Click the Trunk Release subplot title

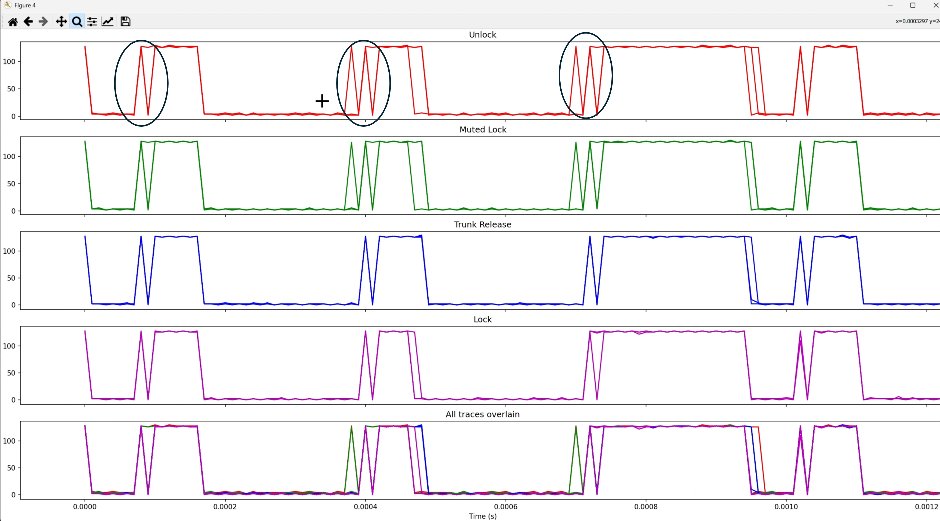point(483,224)
